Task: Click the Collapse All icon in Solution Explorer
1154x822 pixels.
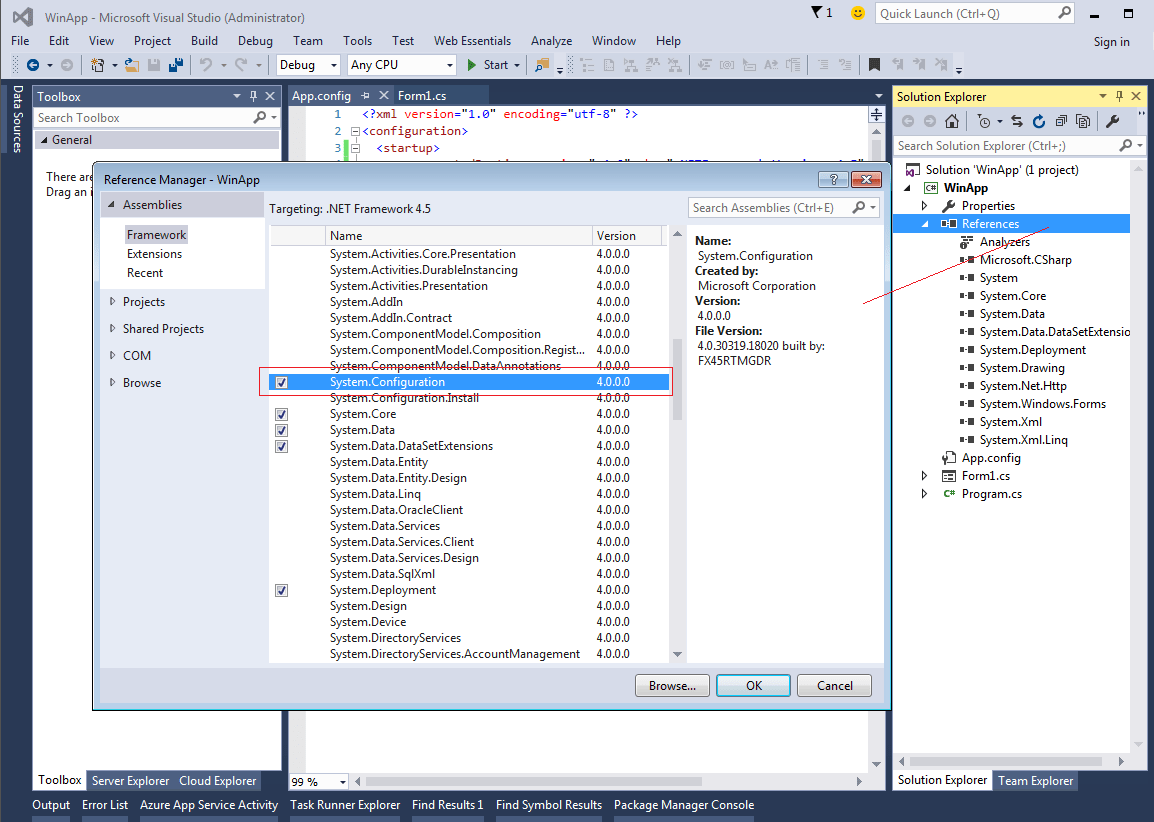Action: (1061, 121)
